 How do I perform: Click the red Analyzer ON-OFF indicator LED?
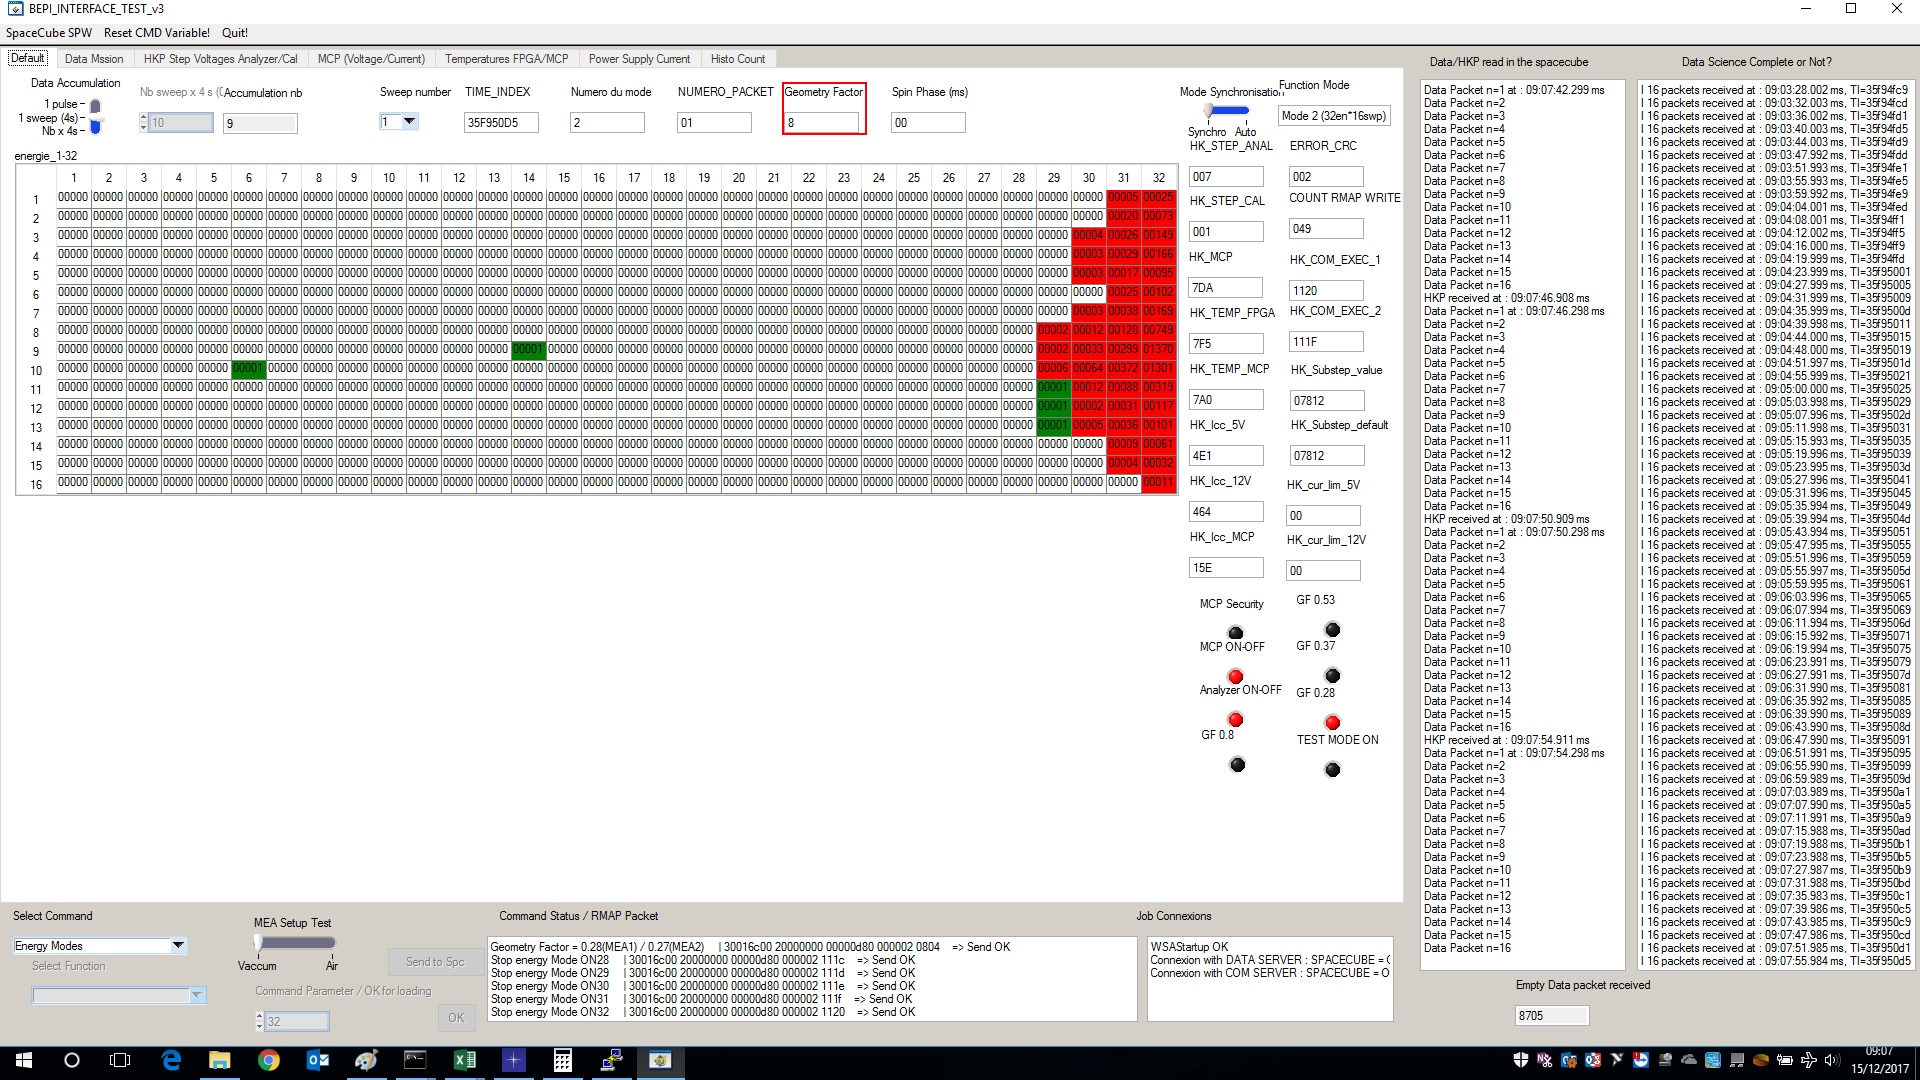pos(1236,720)
